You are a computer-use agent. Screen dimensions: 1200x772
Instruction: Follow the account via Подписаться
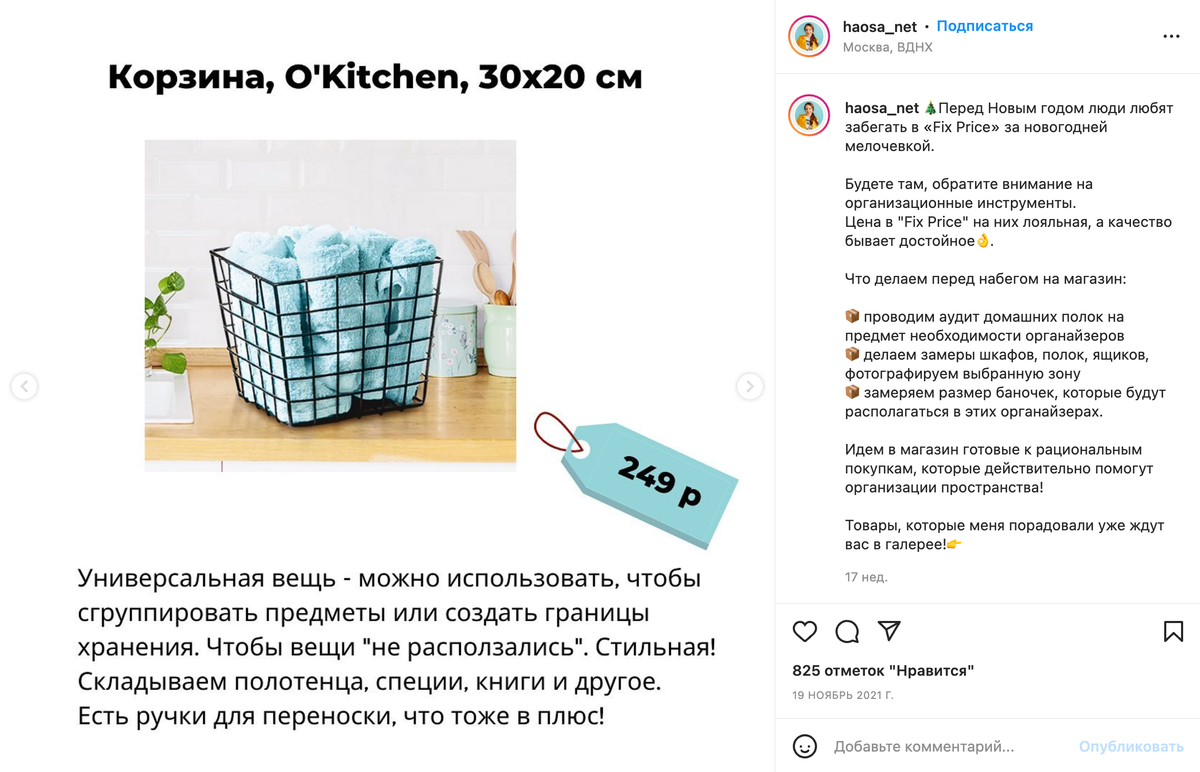click(x=985, y=26)
